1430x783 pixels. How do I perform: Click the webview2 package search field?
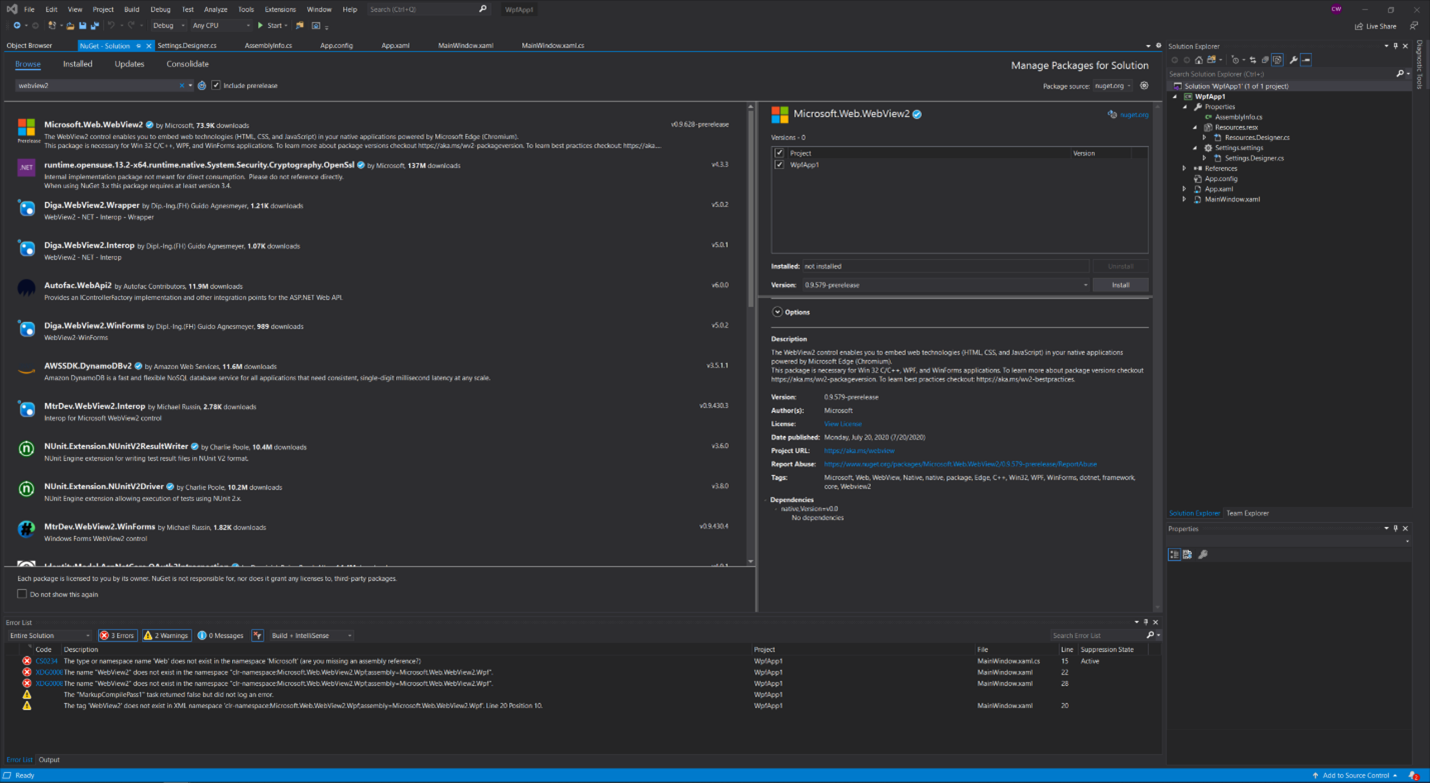98,86
